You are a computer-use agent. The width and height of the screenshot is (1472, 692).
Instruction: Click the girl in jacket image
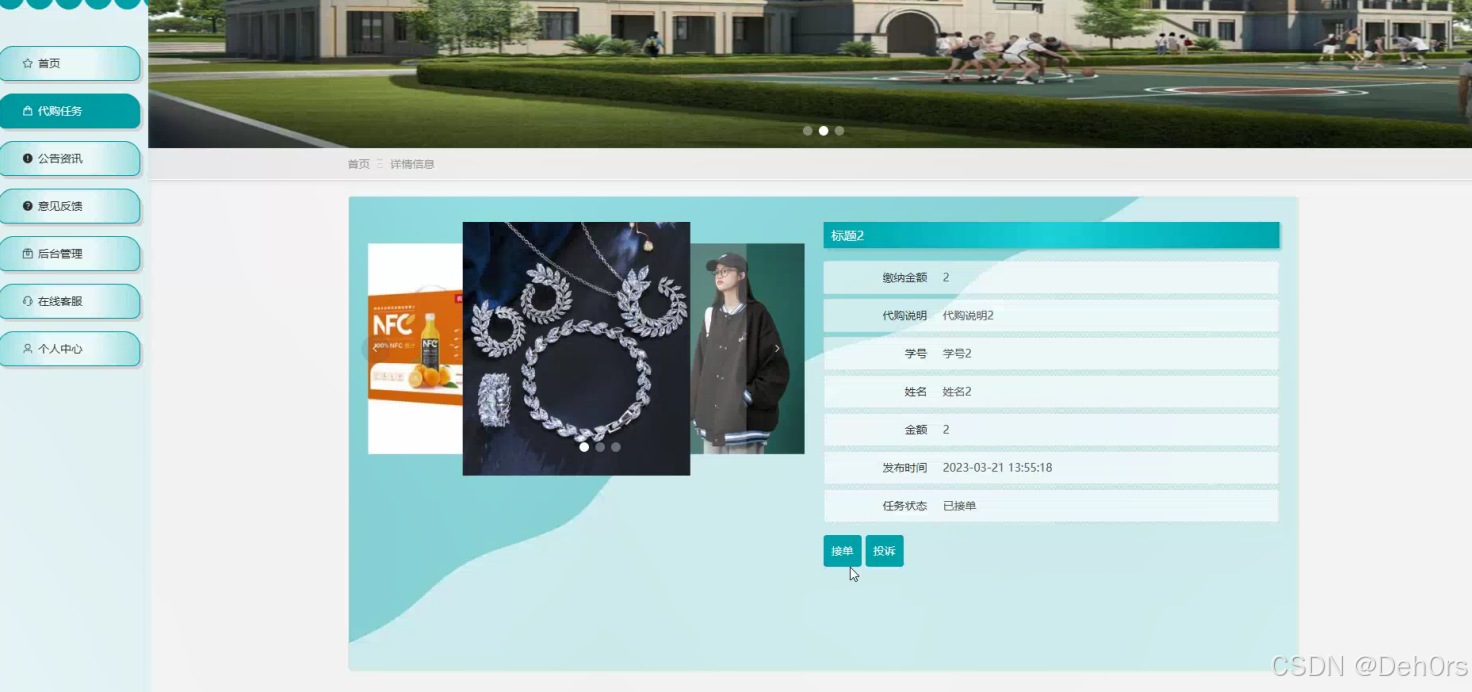point(747,348)
